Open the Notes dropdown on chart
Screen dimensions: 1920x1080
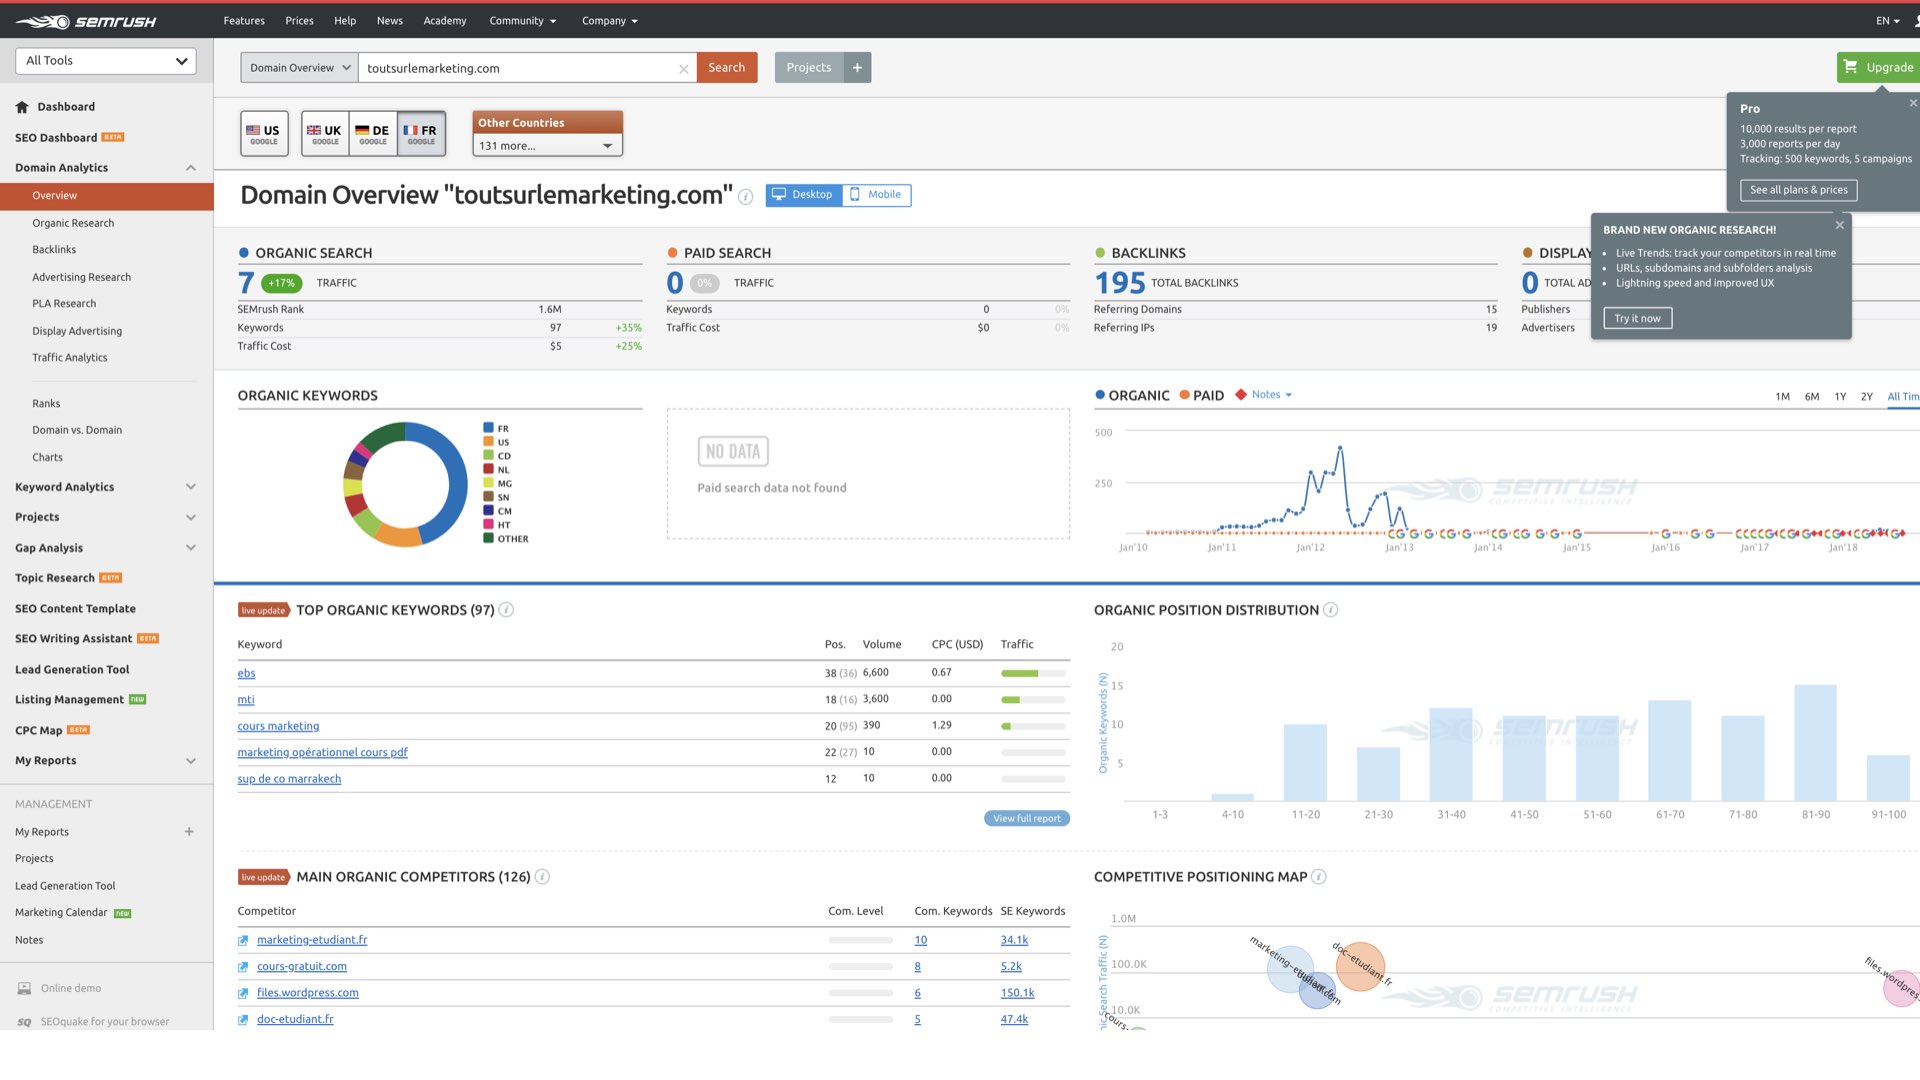pyautogui.click(x=1271, y=395)
